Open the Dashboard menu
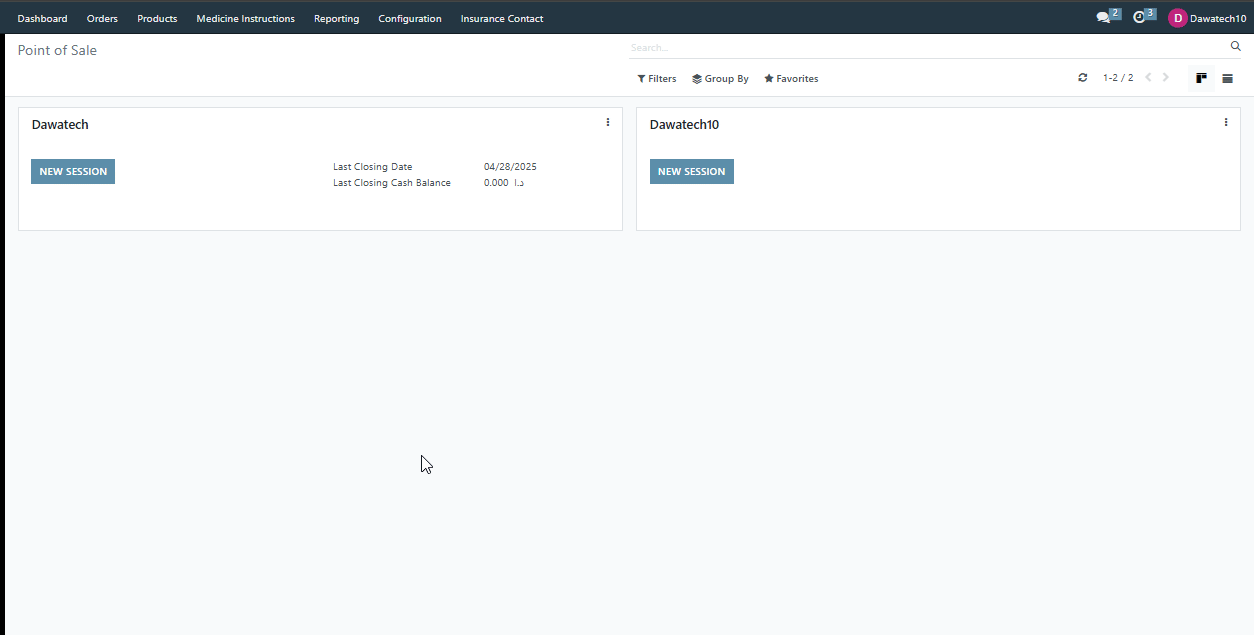This screenshot has width=1254, height=635. pos(42,18)
